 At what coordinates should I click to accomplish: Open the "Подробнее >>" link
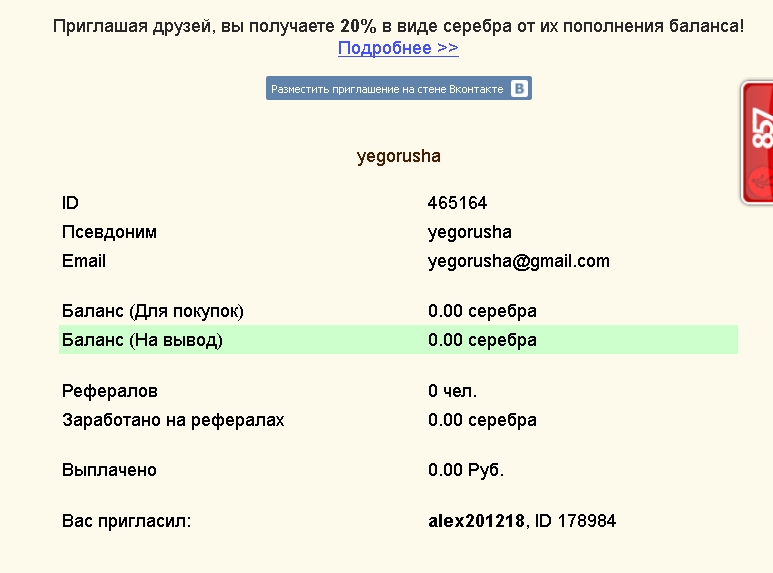(x=398, y=48)
